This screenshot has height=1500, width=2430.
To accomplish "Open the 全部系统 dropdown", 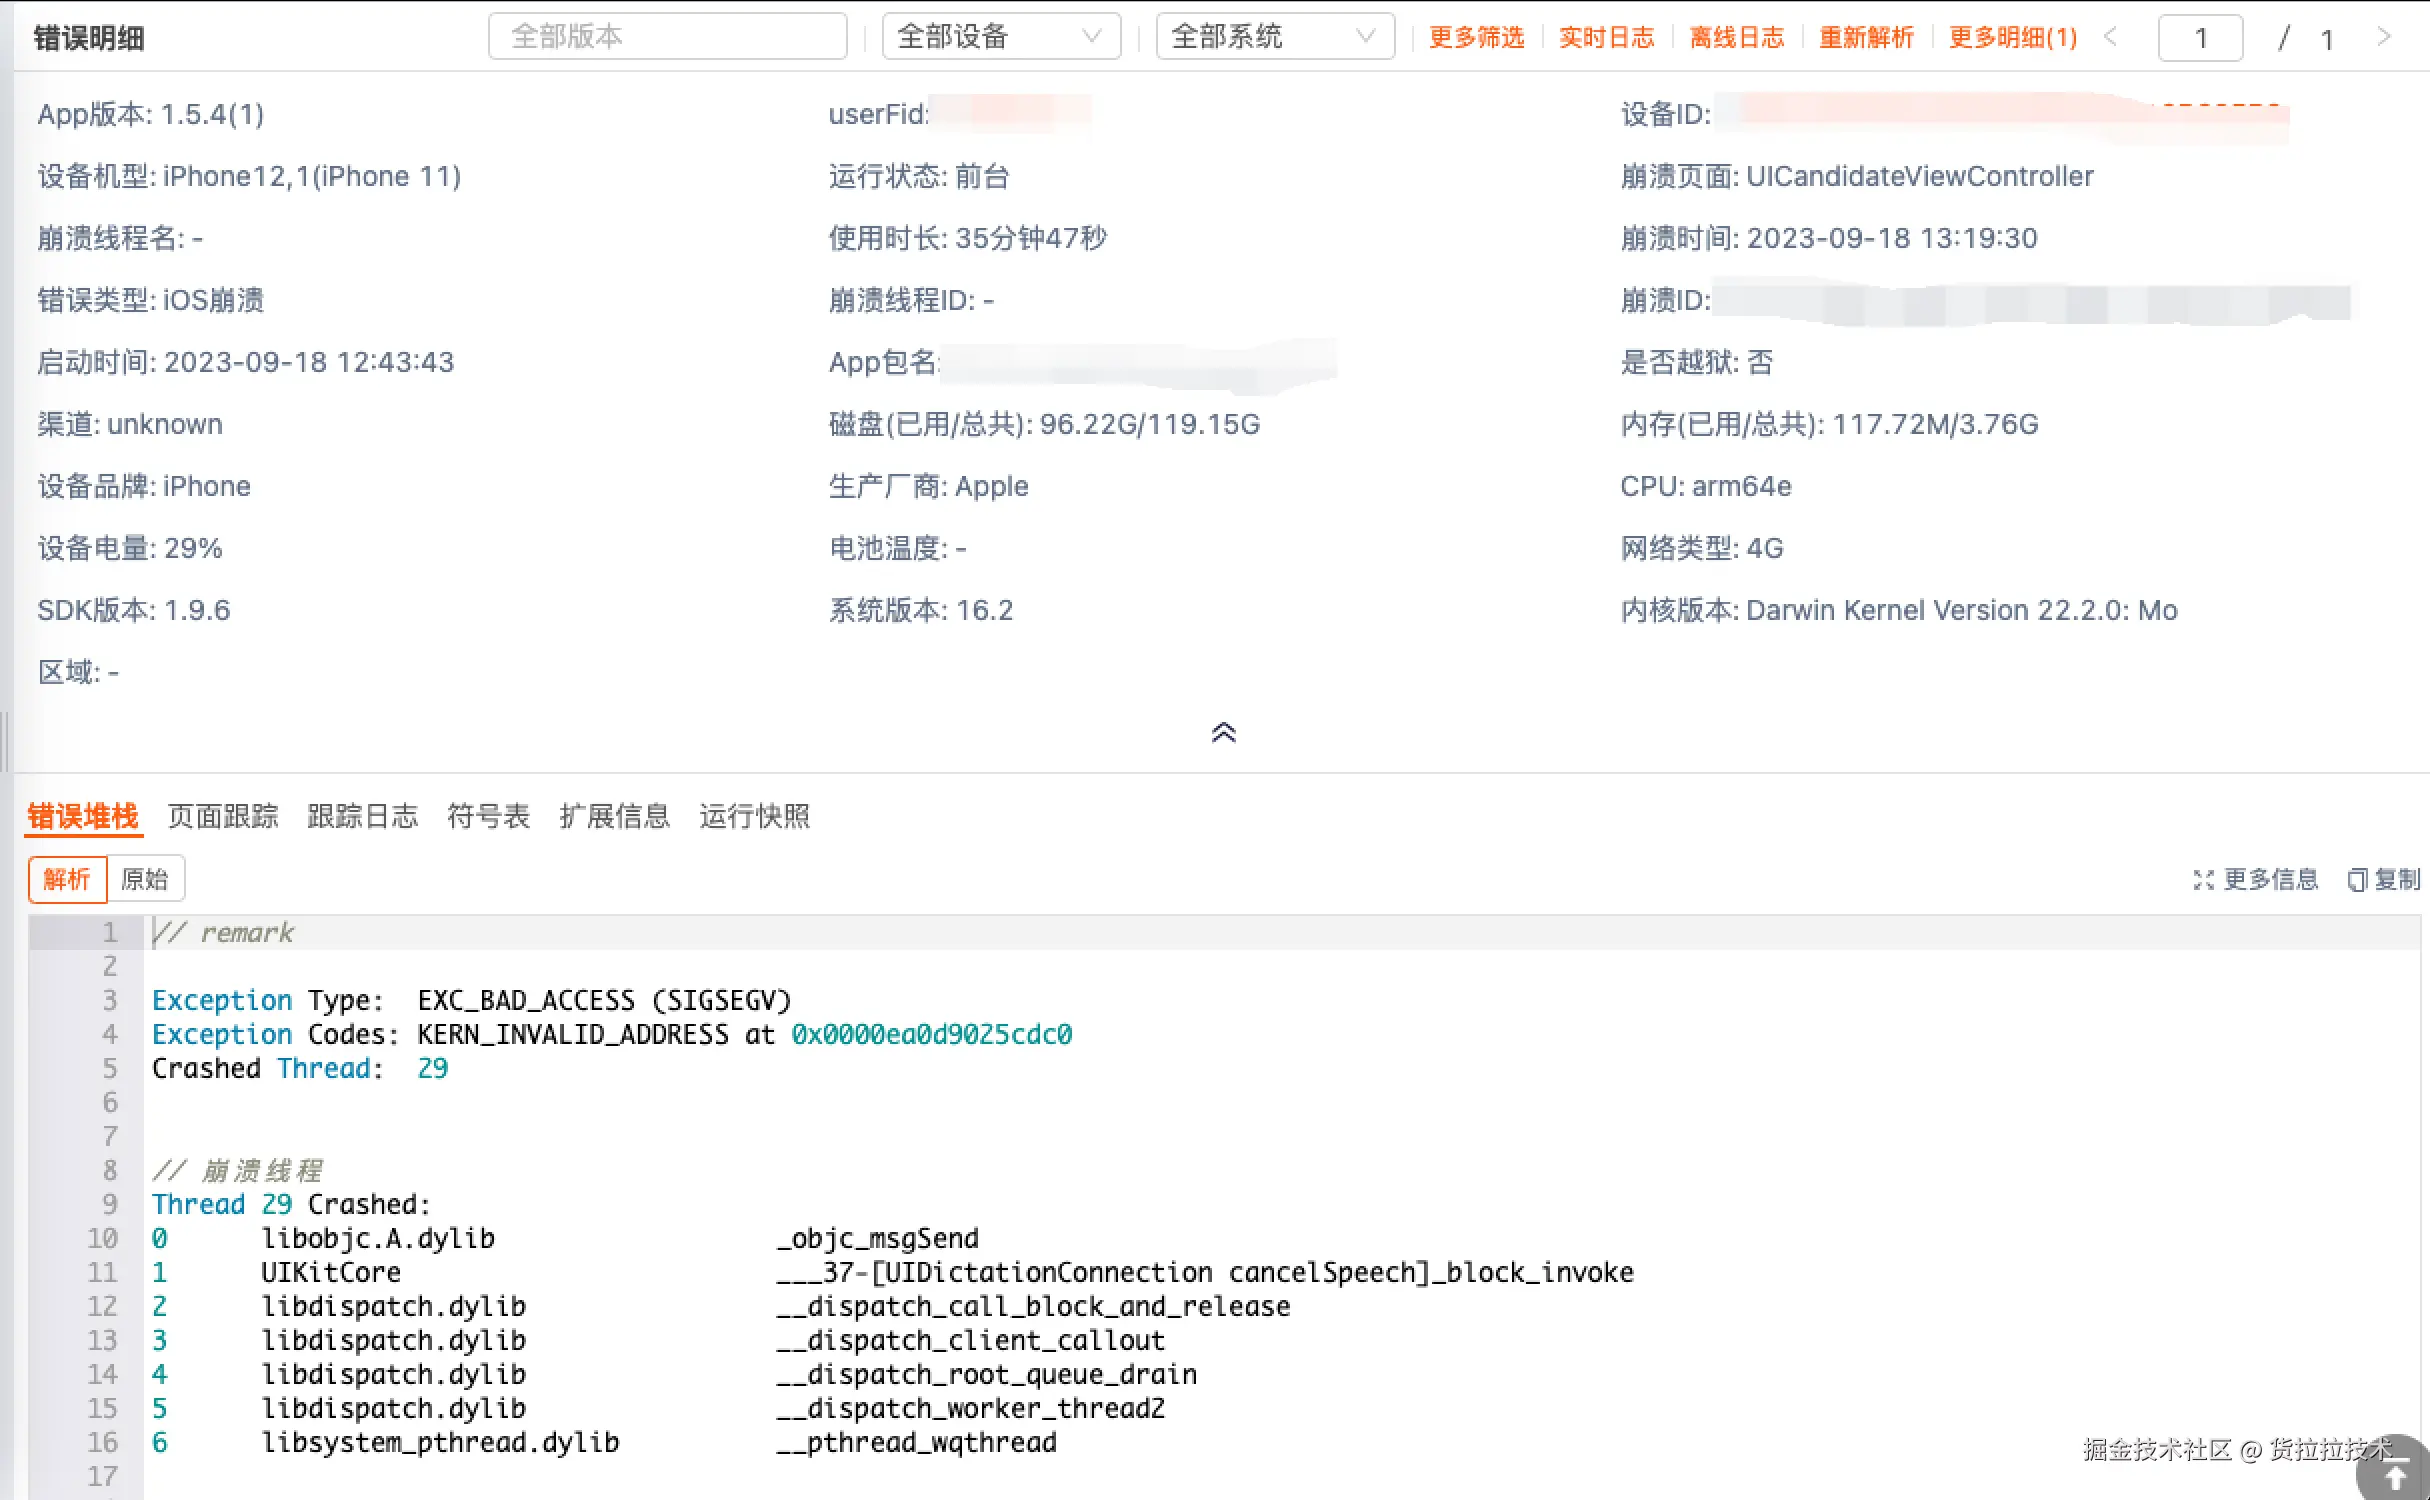I will 1274,37.
